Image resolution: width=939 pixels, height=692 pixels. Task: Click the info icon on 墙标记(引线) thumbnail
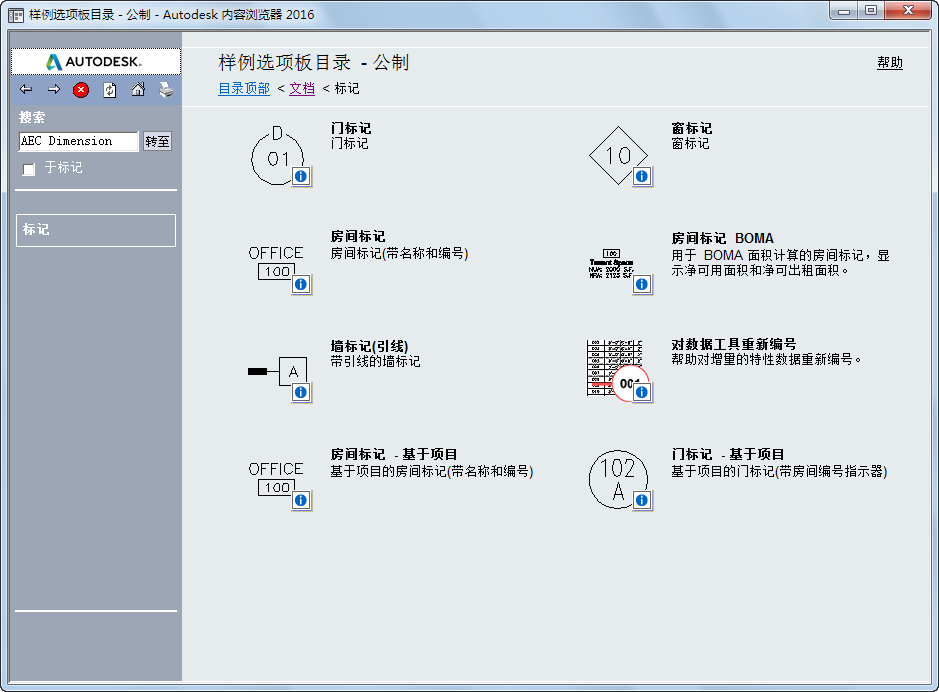(x=301, y=391)
